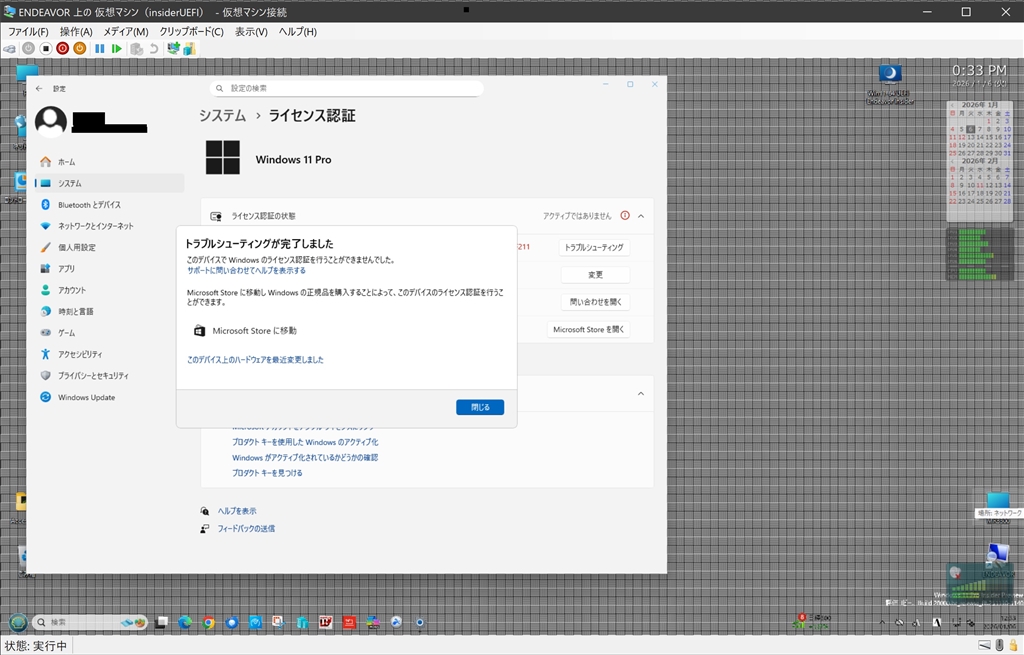Screen dimensions: 1024x655
Task: Click Microsoft Store を開く button
Action: point(588,330)
